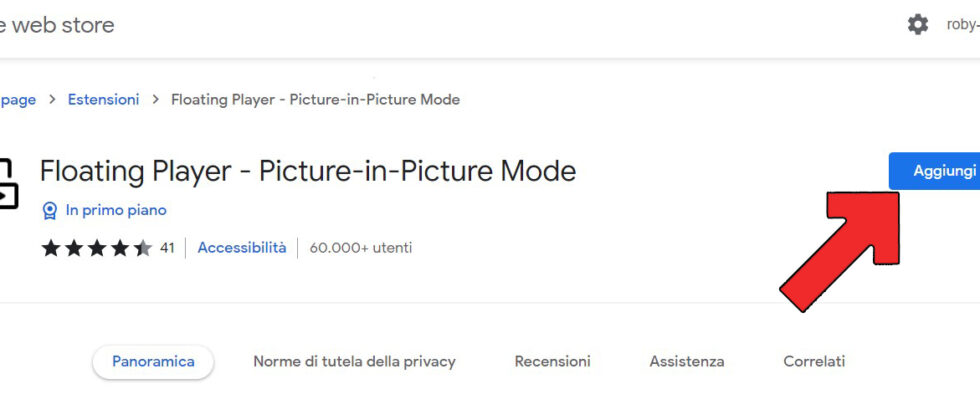Click the star rating icons
Image resolution: width=980 pixels, height=420 pixels.
tap(96, 248)
